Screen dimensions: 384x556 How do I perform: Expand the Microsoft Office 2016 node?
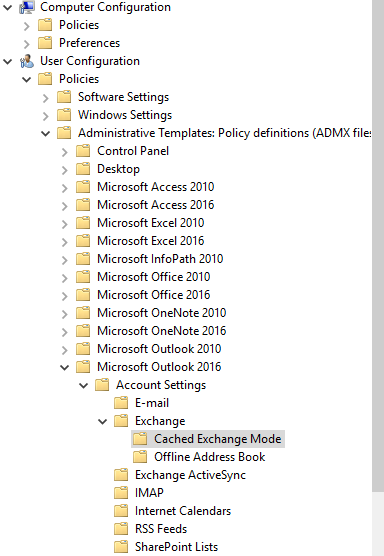pos(65,296)
